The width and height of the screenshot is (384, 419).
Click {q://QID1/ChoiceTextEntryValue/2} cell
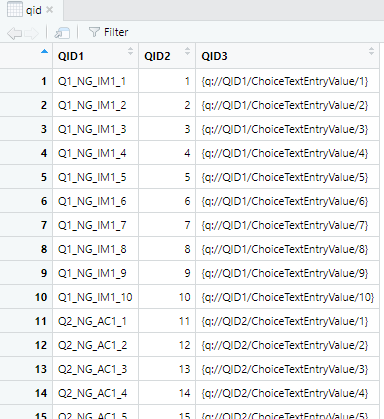click(x=287, y=105)
